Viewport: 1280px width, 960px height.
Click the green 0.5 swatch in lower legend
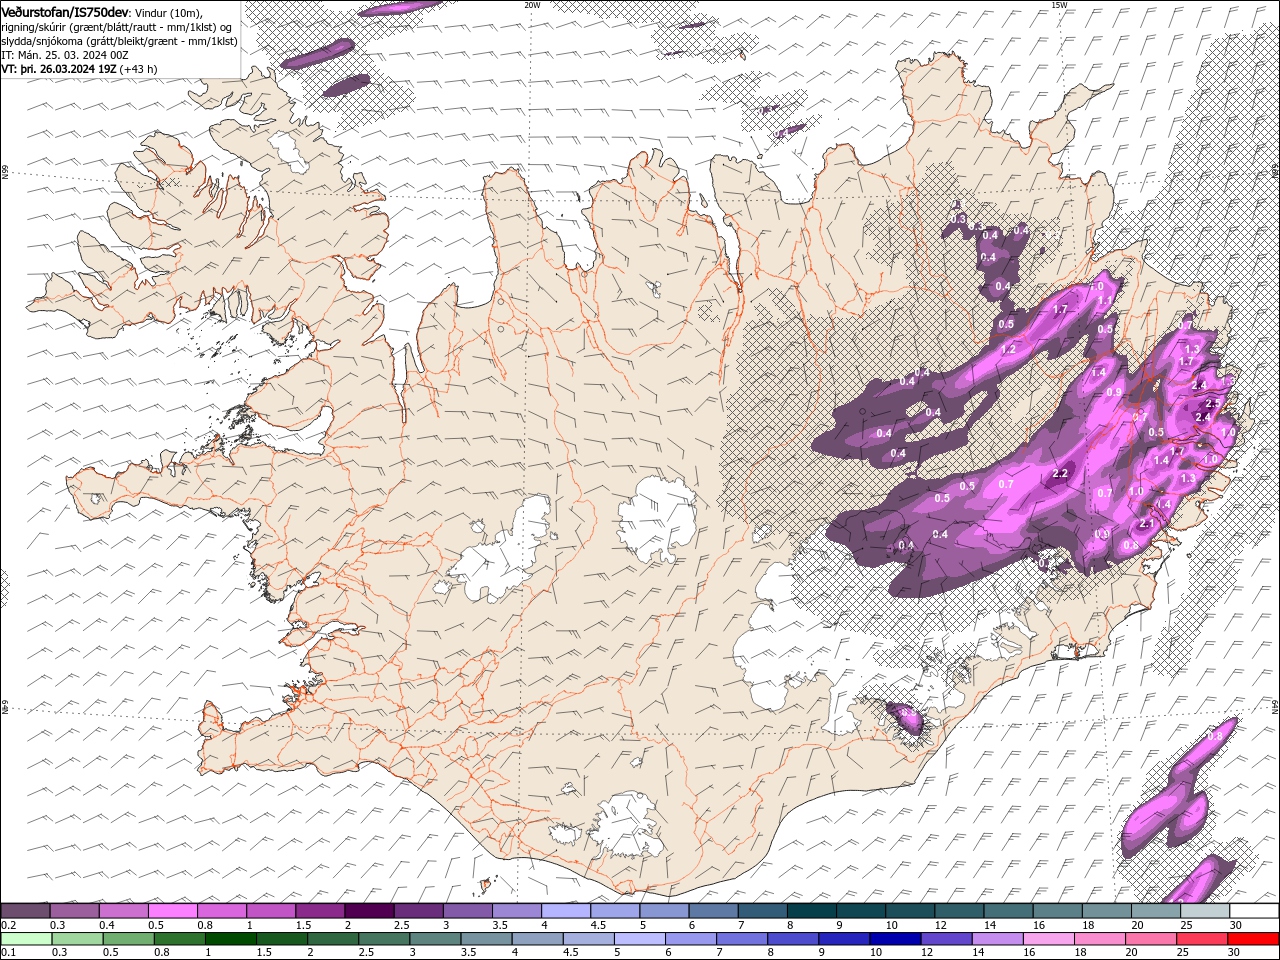tap(128, 938)
